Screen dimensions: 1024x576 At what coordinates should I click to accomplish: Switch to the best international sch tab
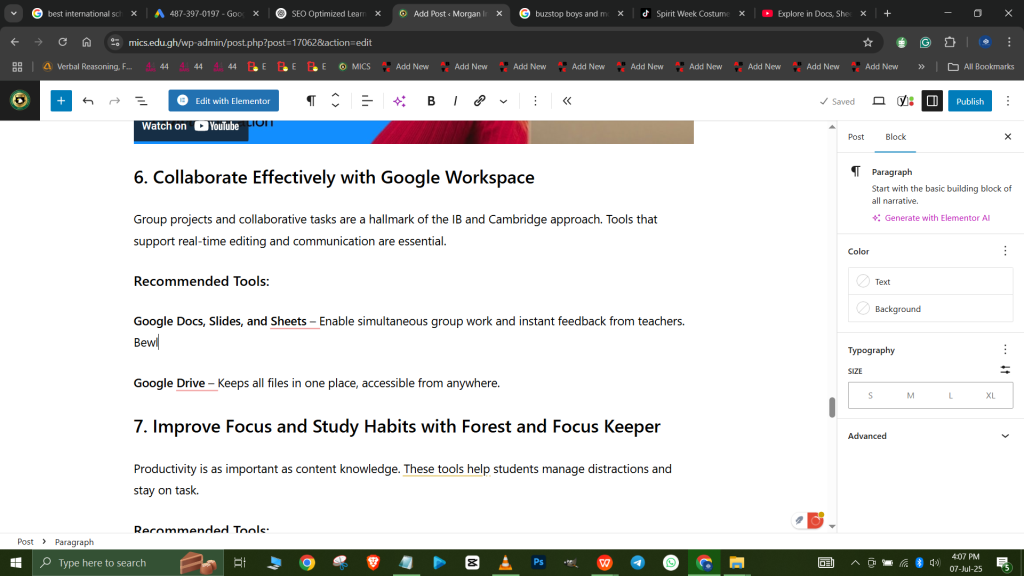tap(84, 13)
